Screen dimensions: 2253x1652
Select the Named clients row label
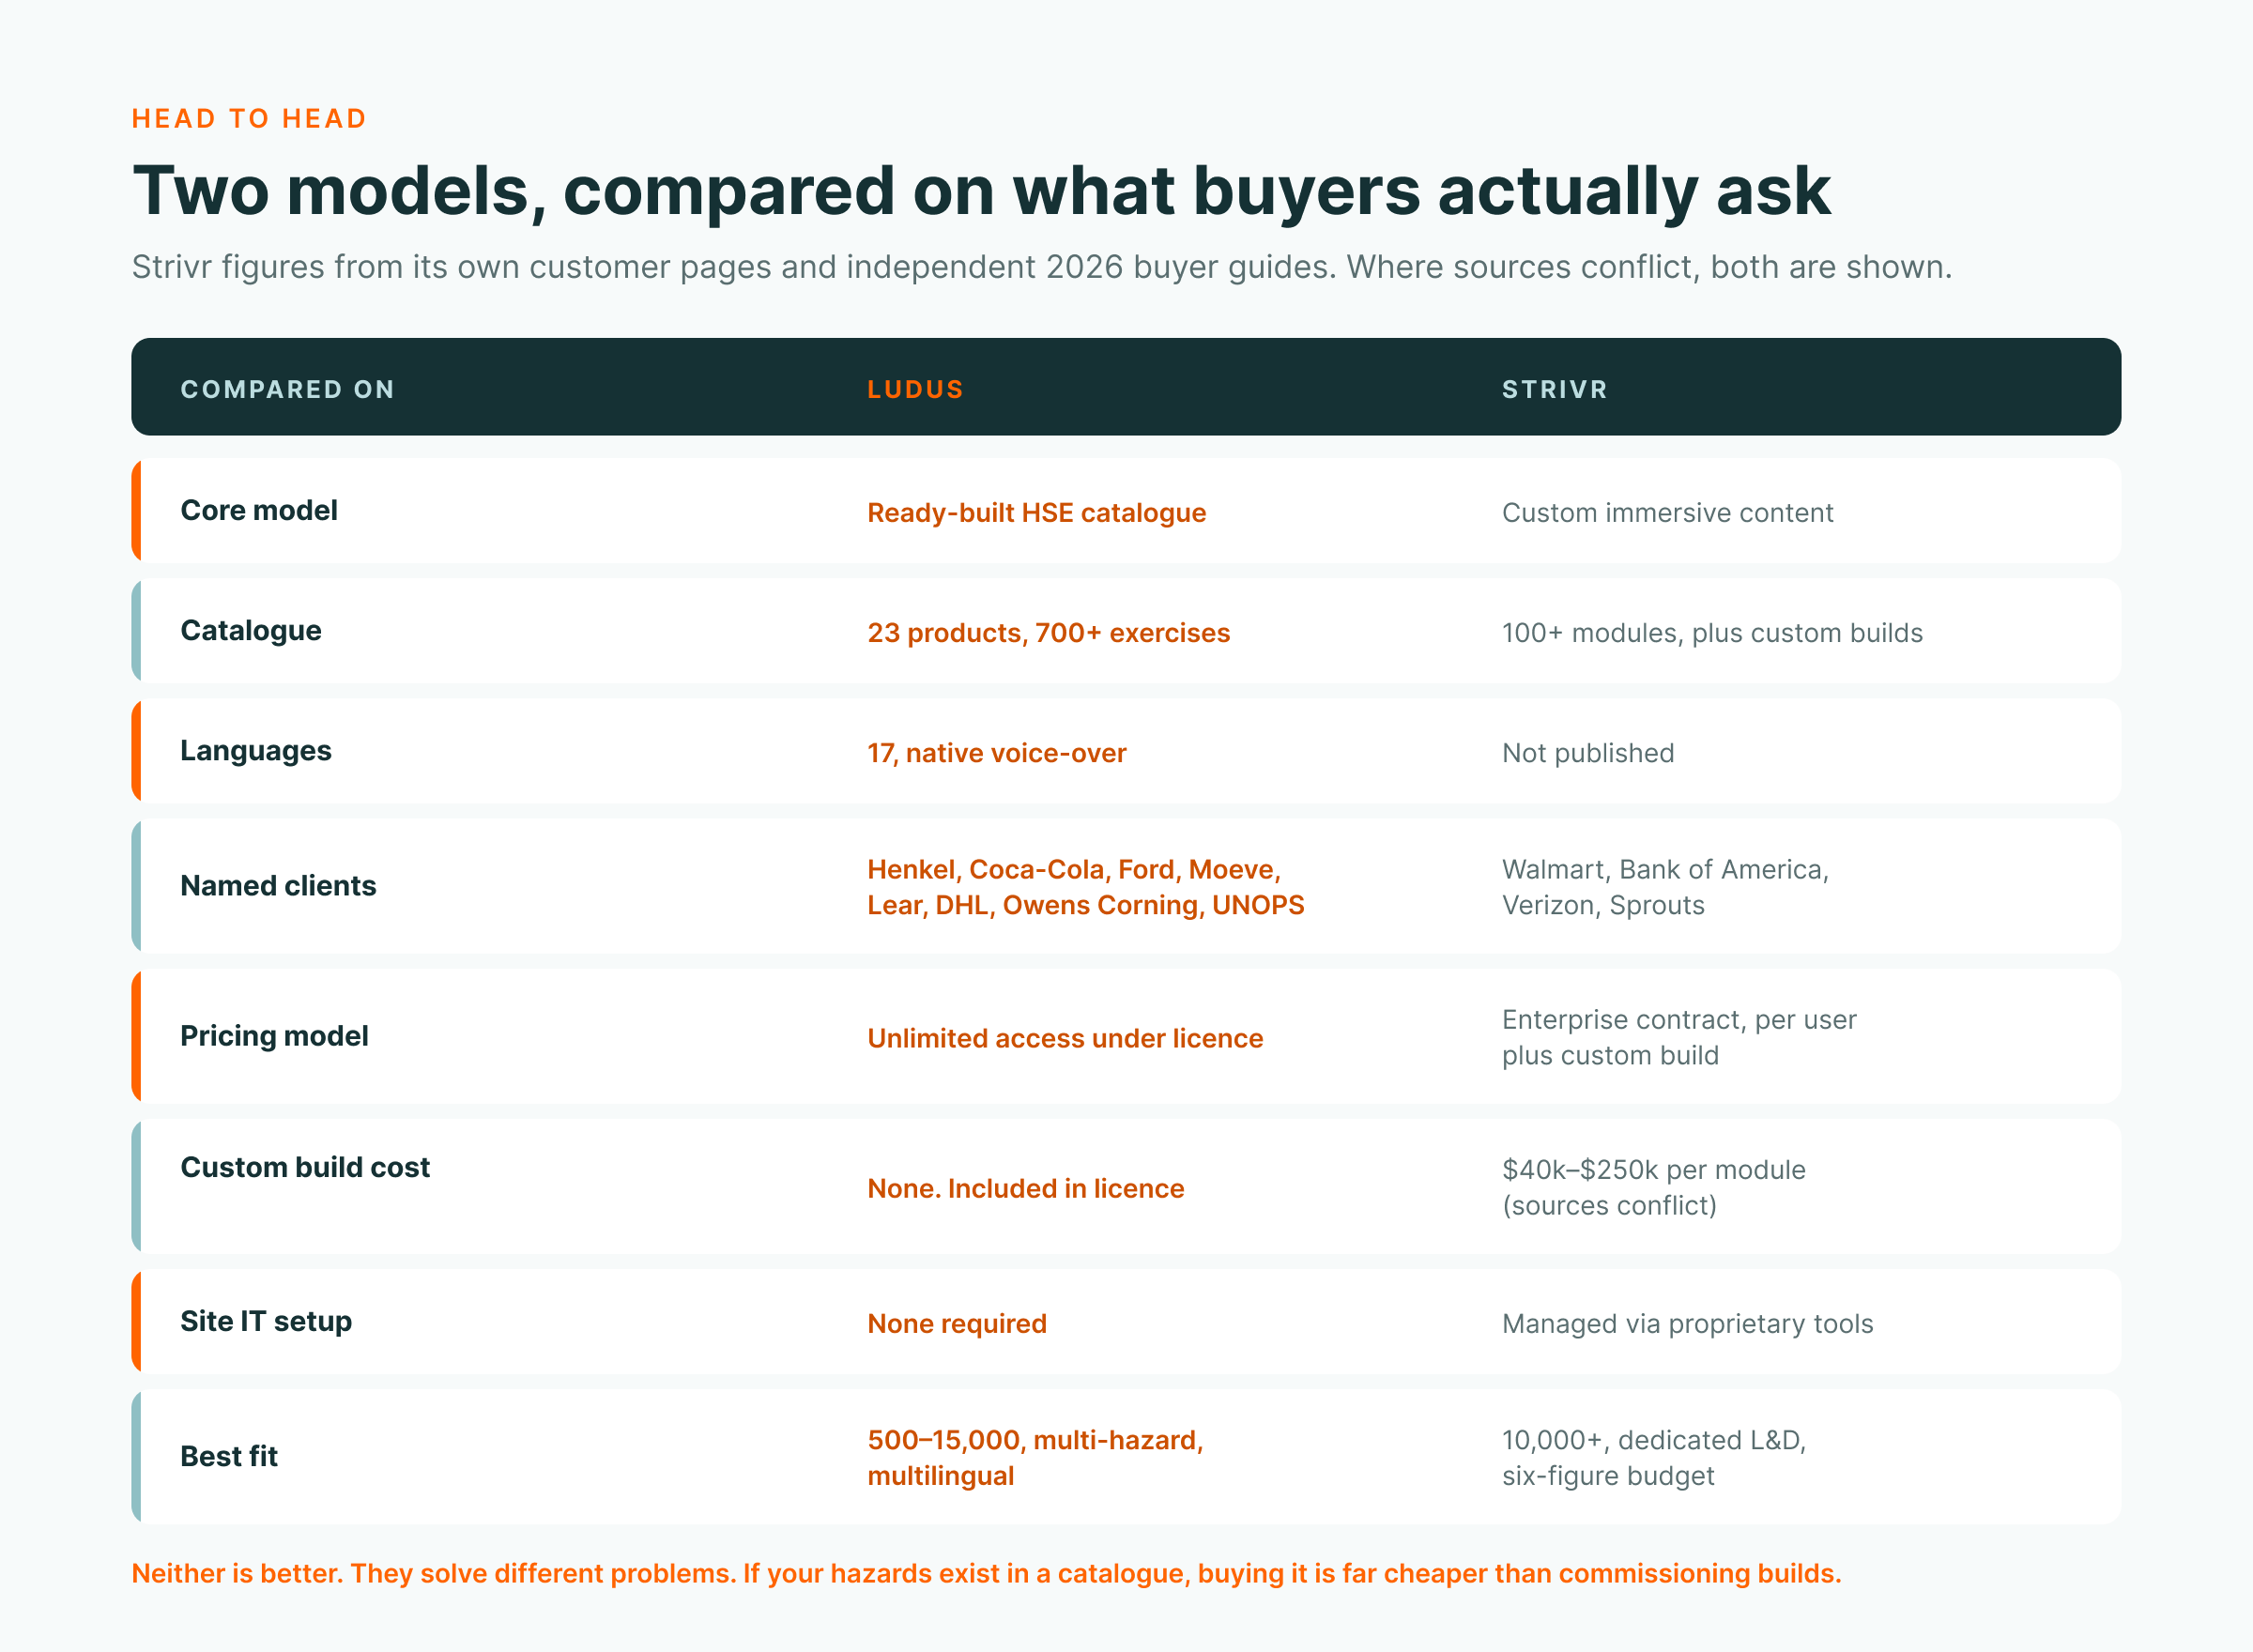(x=278, y=885)
